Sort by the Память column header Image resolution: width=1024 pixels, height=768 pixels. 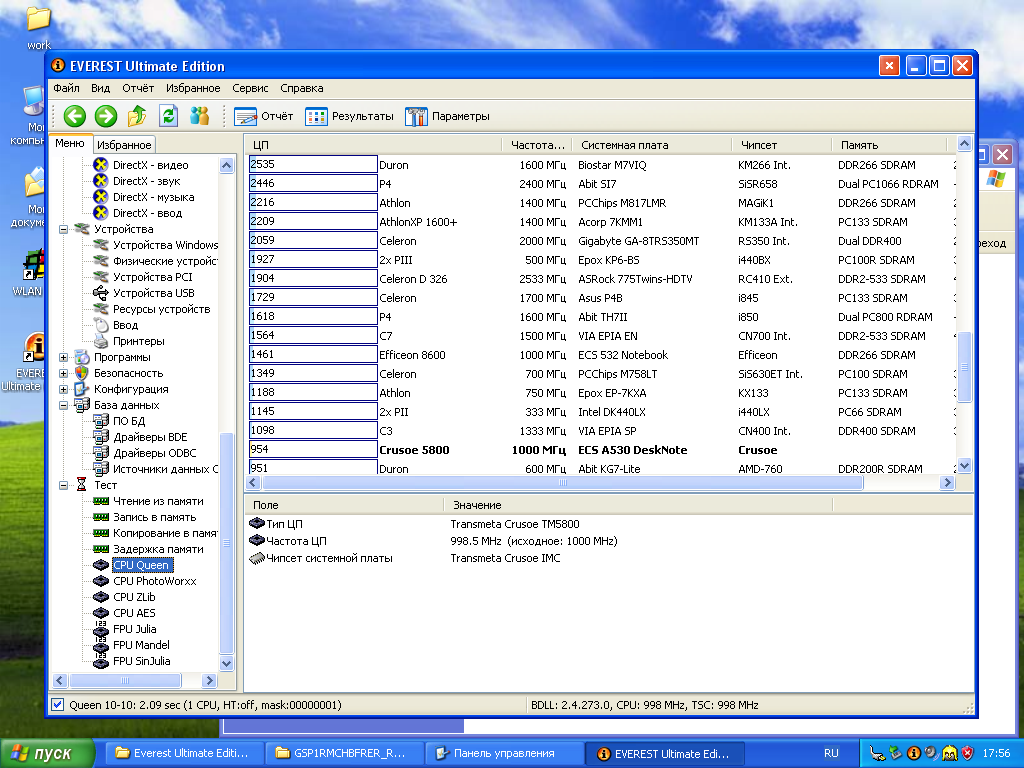(889, 145)
